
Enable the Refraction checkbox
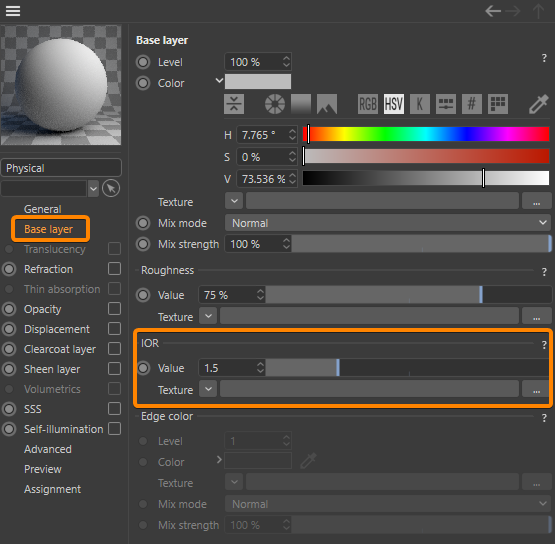114,269
